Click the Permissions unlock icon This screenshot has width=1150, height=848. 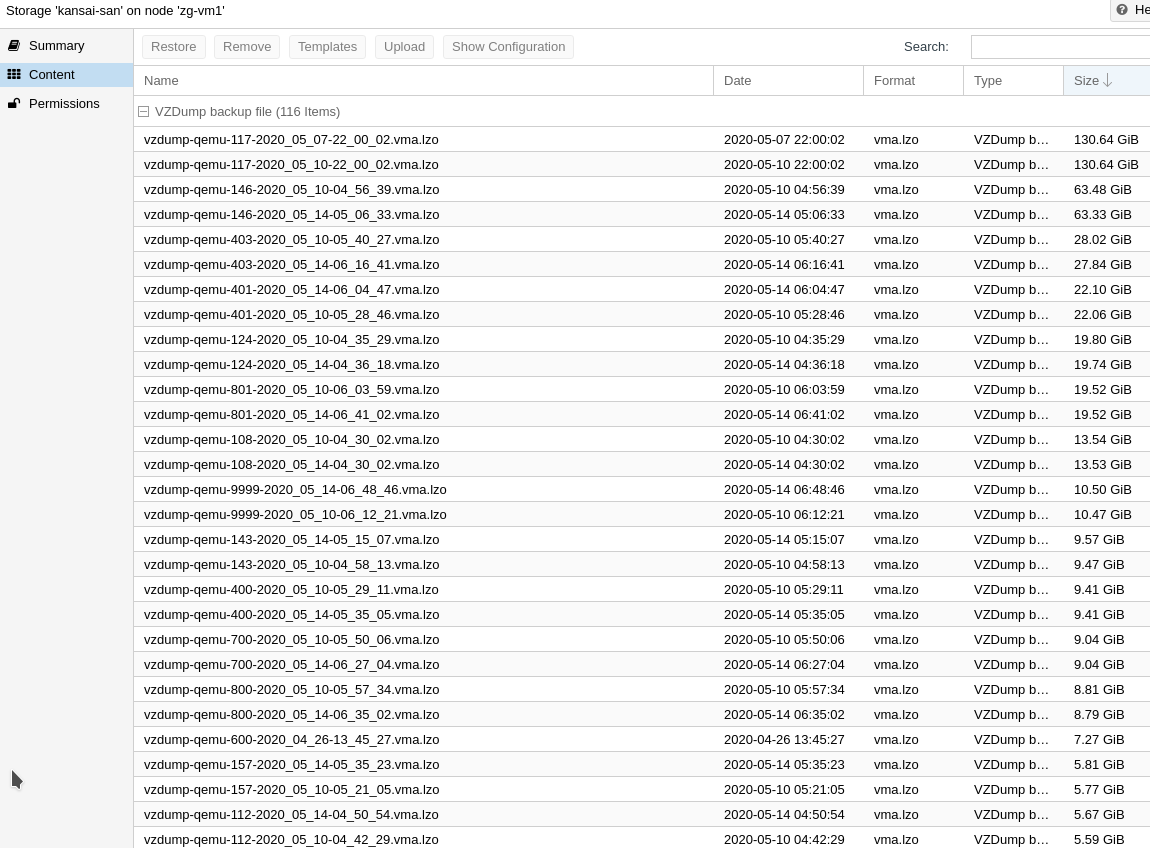pos(14,103)
